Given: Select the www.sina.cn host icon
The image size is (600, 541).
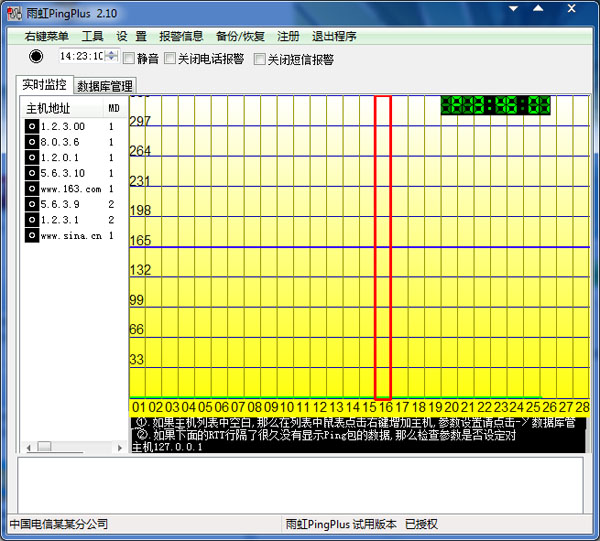Looking at the screenshot, I should 32,235.
